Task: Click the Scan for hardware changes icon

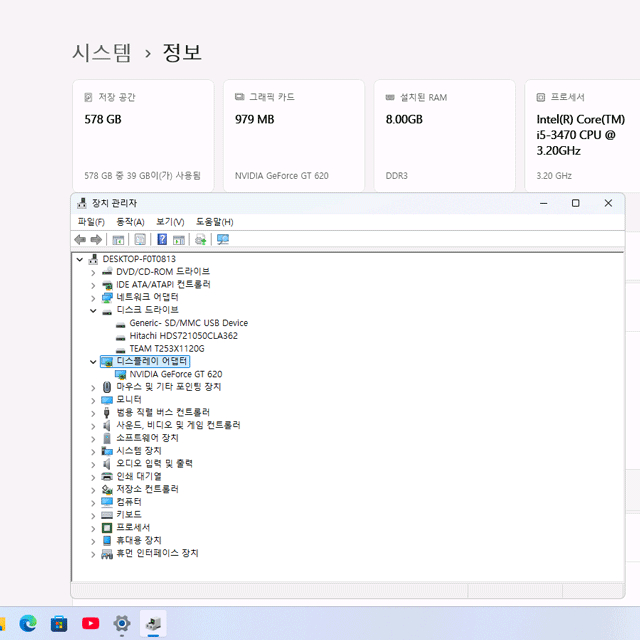Action: pos(223,240)
